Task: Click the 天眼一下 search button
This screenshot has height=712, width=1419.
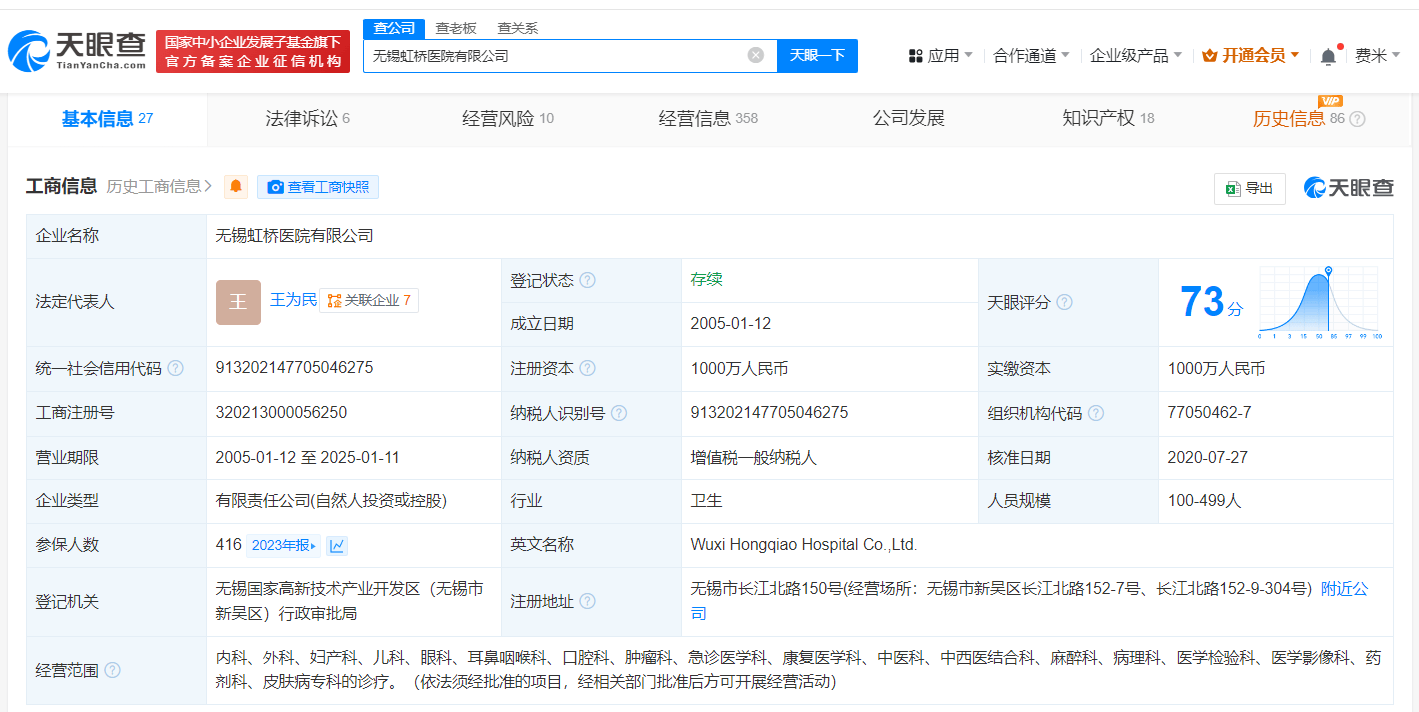Action: [x=817, y=55]
